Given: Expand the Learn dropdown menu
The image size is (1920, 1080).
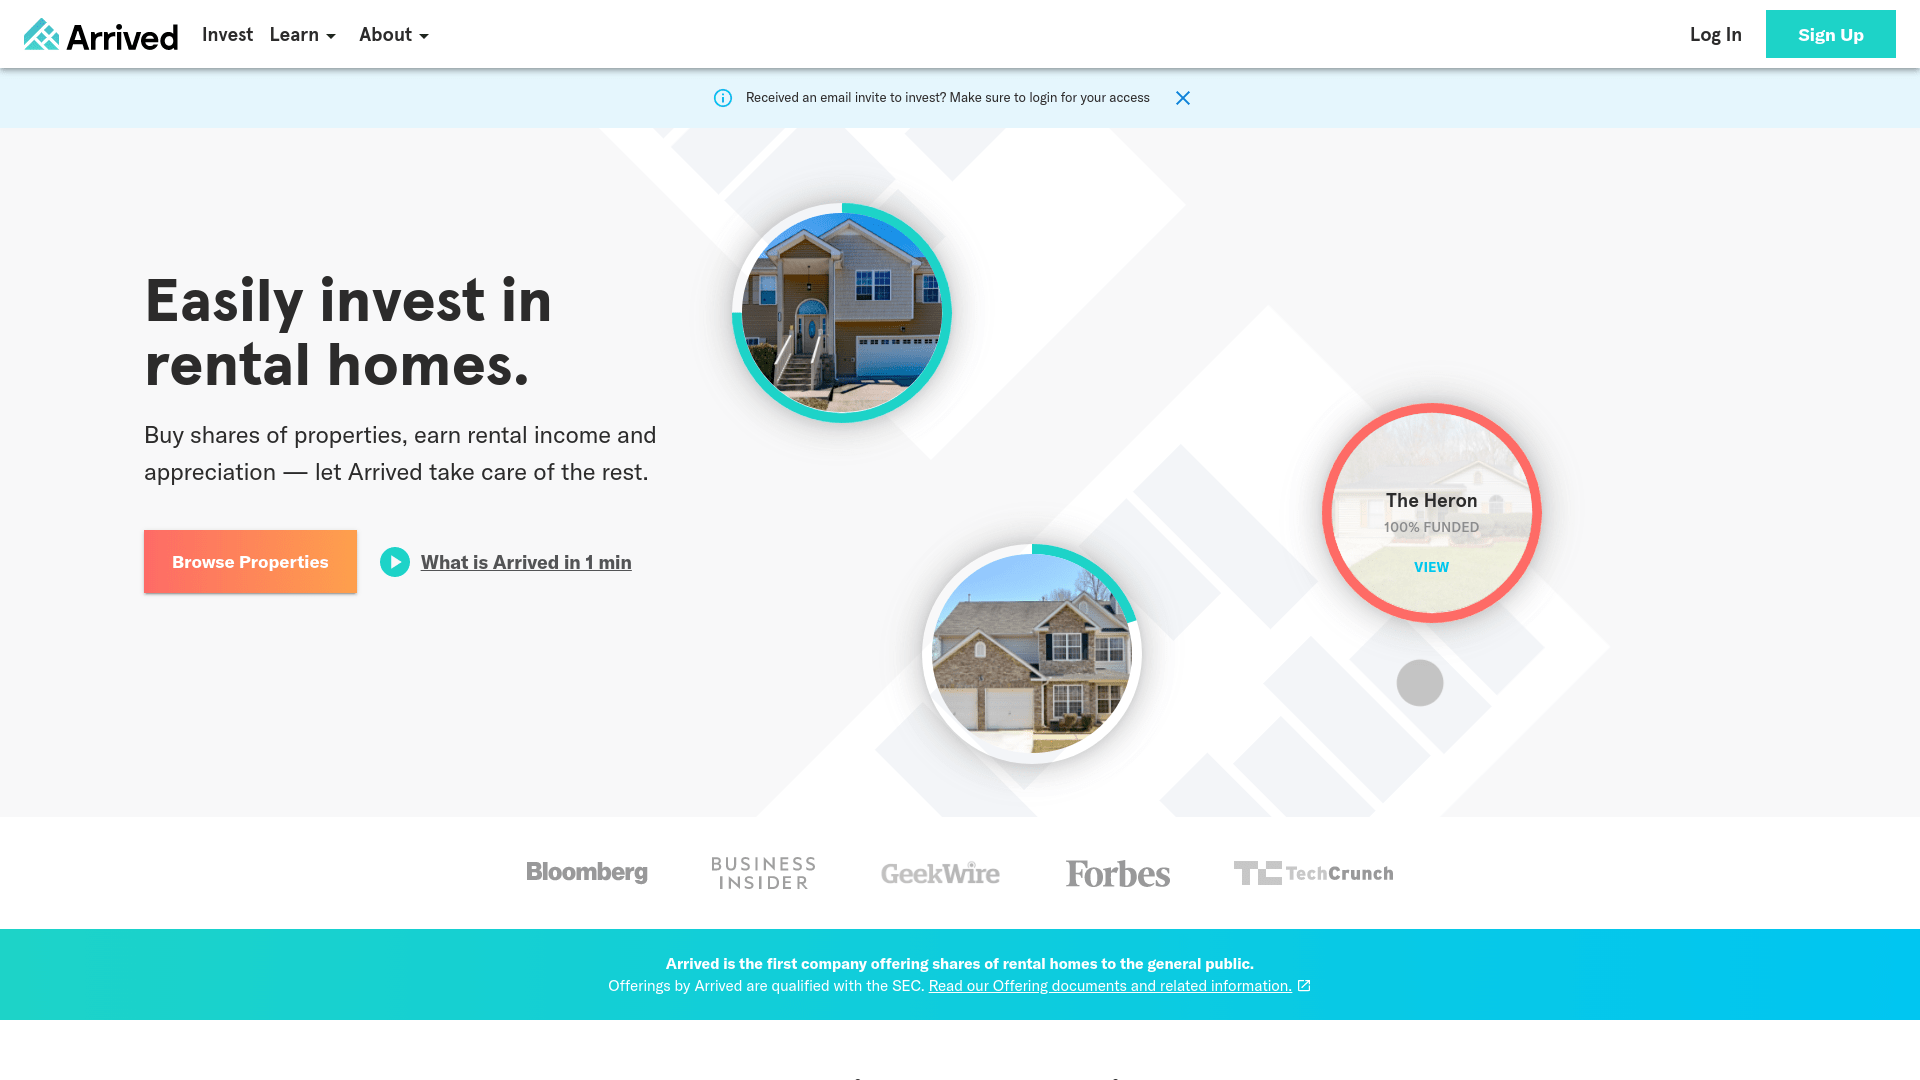Looking at the screenshot, I should click(x=302, y=35).
